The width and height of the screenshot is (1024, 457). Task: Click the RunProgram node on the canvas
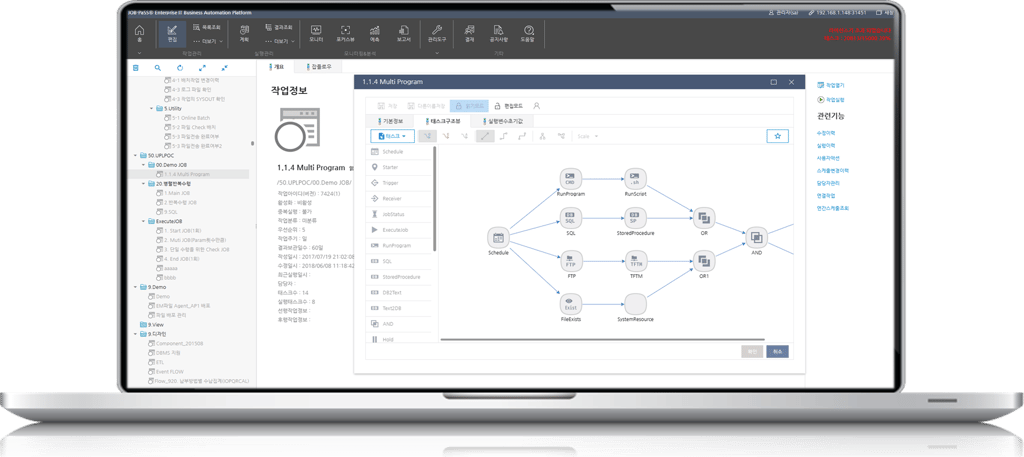pyautogui.click(x=570, y=178)
